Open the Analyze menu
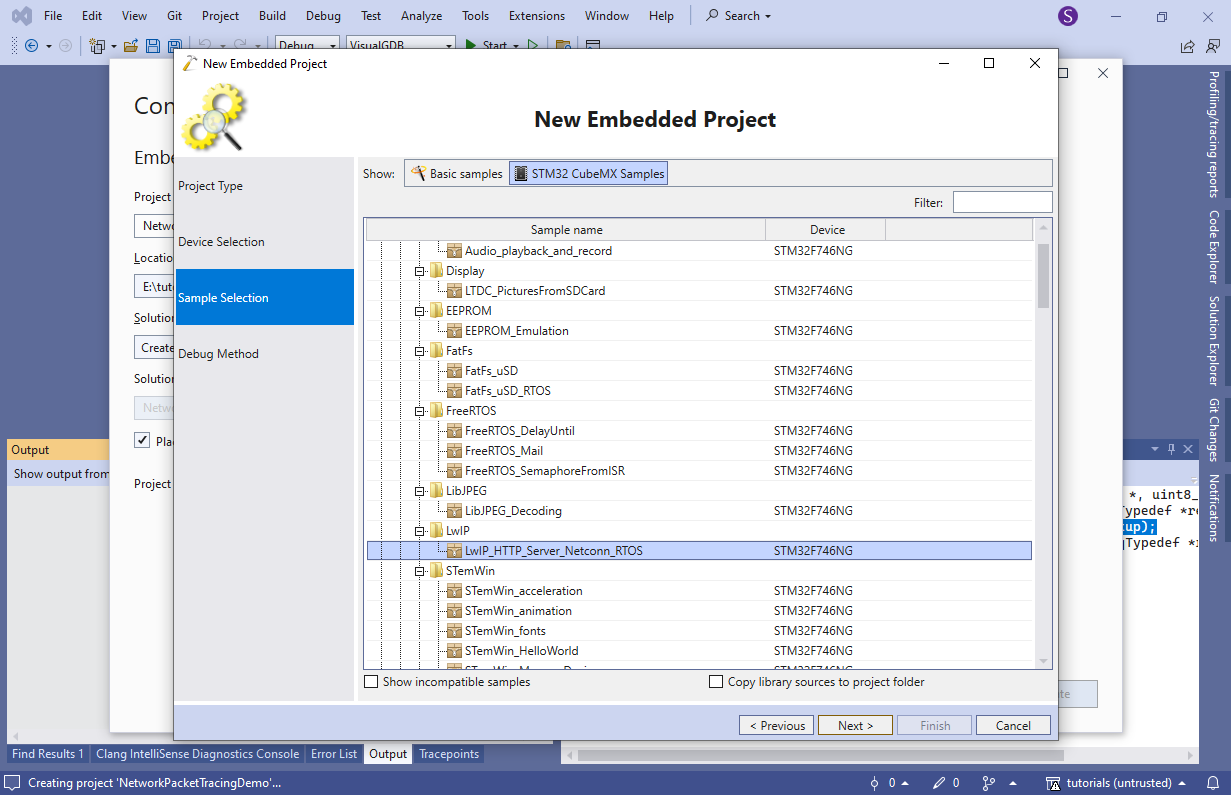This screenshot has height=795, width=1231. pyautogui.click(x=421, y=16)
